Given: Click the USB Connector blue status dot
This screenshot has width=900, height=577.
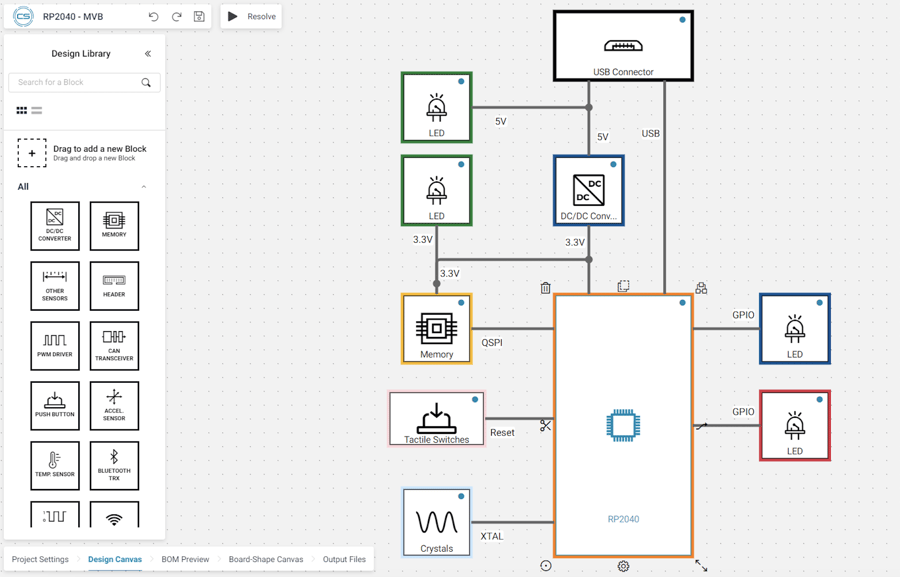Looking at the screenshot, I should [x=682, y=20].
